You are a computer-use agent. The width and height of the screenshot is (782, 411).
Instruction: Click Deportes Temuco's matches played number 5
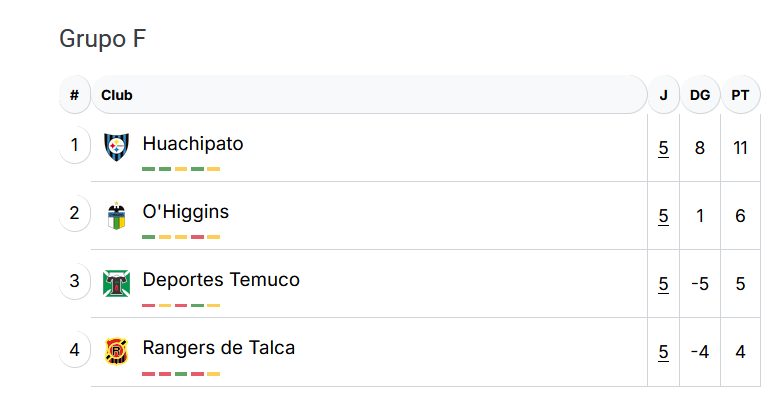(663, 284)
